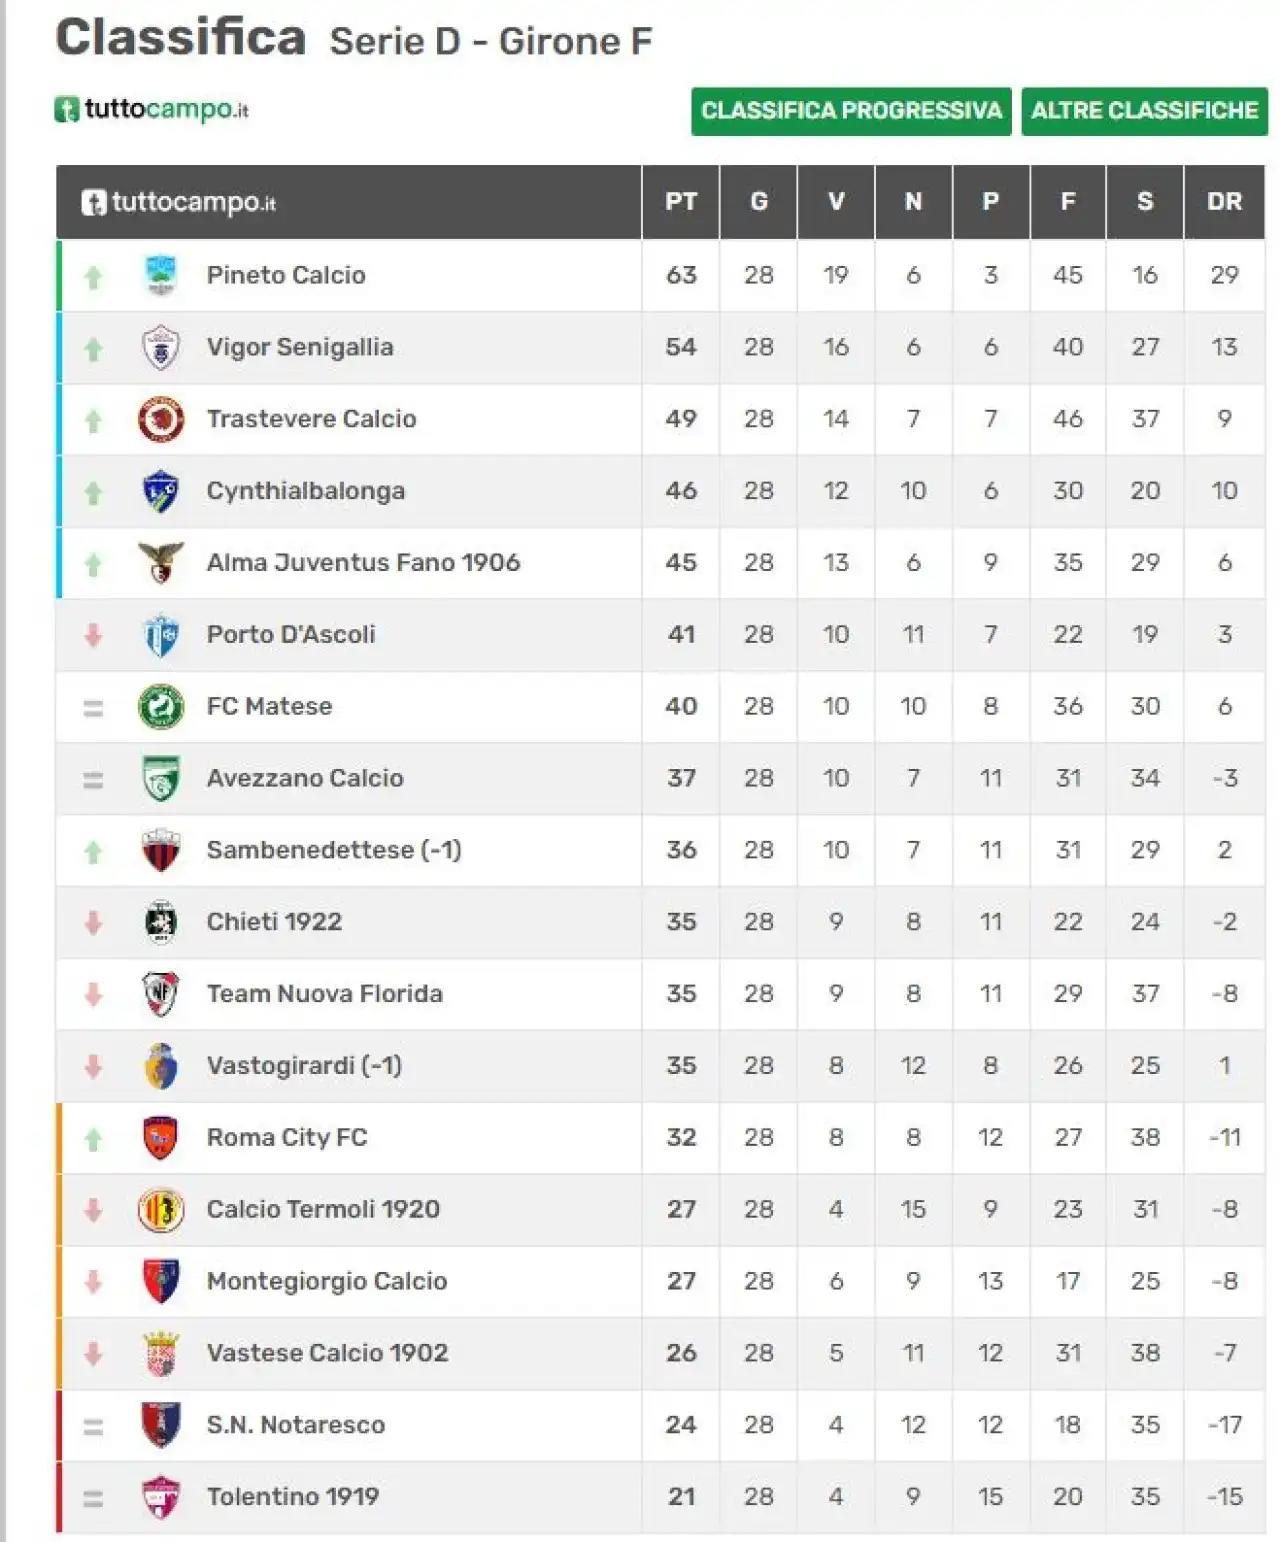Click the Roma City FC crest
This screenshot has height=1542, width=1280.
click(160, 1138)
